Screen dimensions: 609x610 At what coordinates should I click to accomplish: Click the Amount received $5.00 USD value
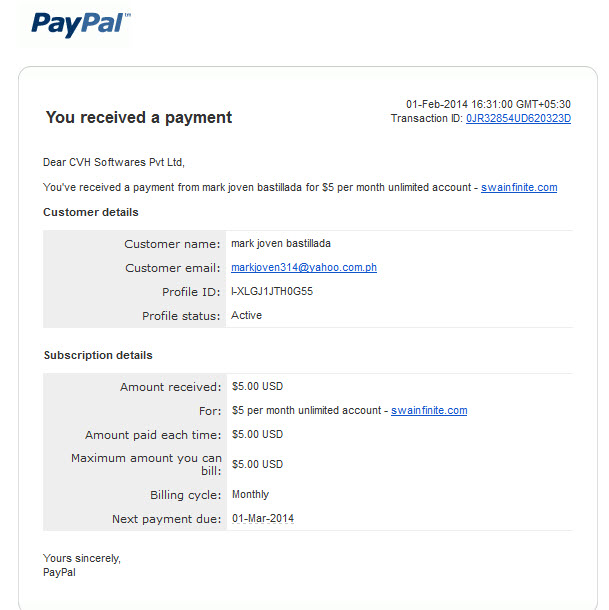[x=258, y=386]
